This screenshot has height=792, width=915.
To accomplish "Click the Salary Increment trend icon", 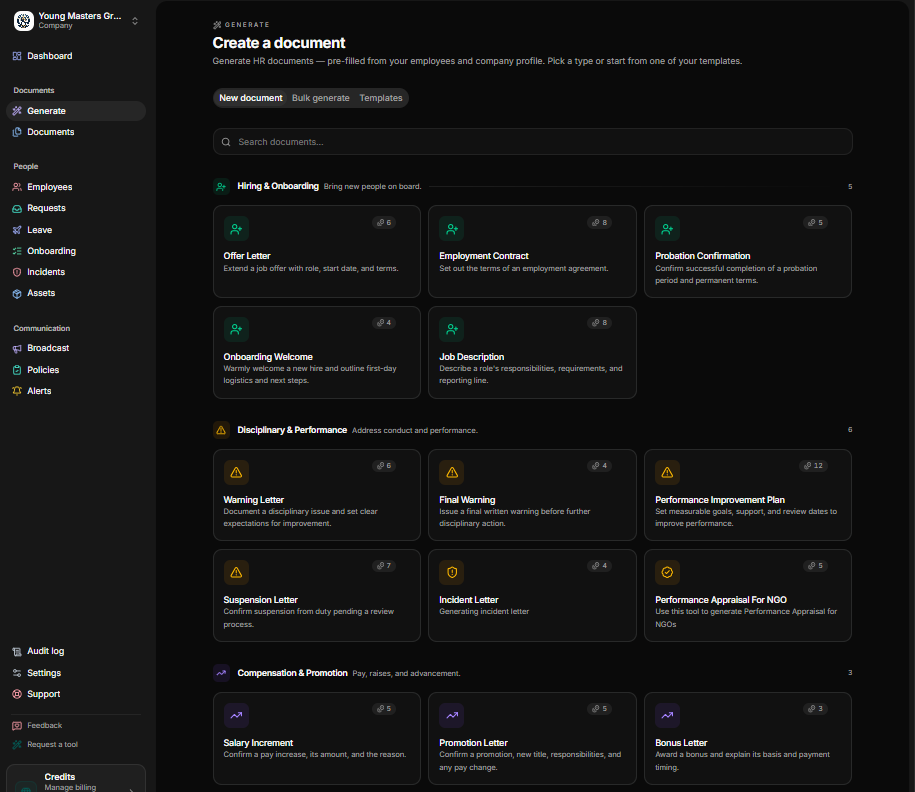I will pos(236,716).
